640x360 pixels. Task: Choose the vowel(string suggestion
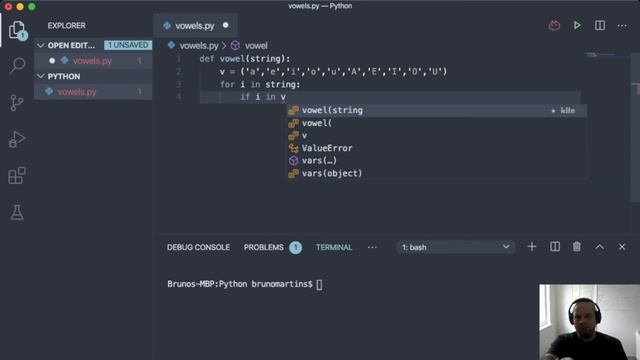tap(437, 110)
